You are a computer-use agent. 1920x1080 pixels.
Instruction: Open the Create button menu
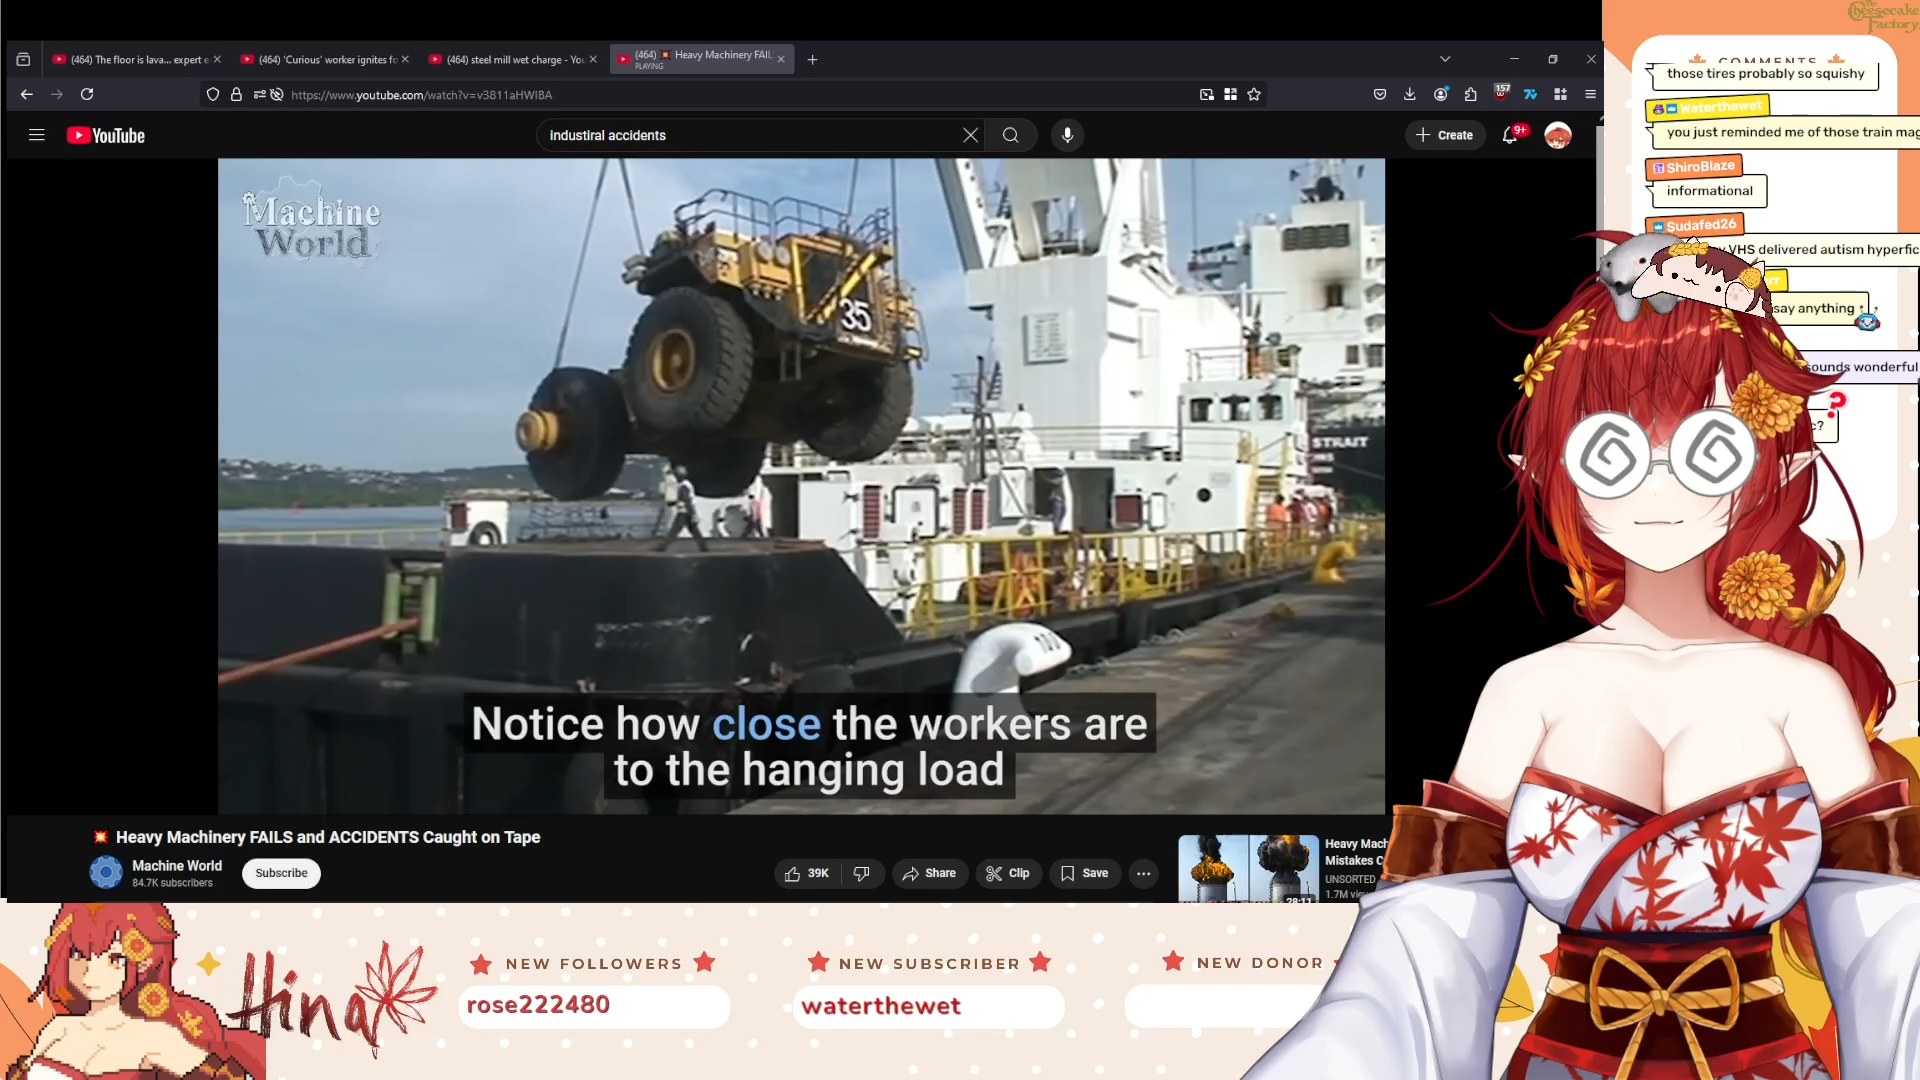point(1445,135)
